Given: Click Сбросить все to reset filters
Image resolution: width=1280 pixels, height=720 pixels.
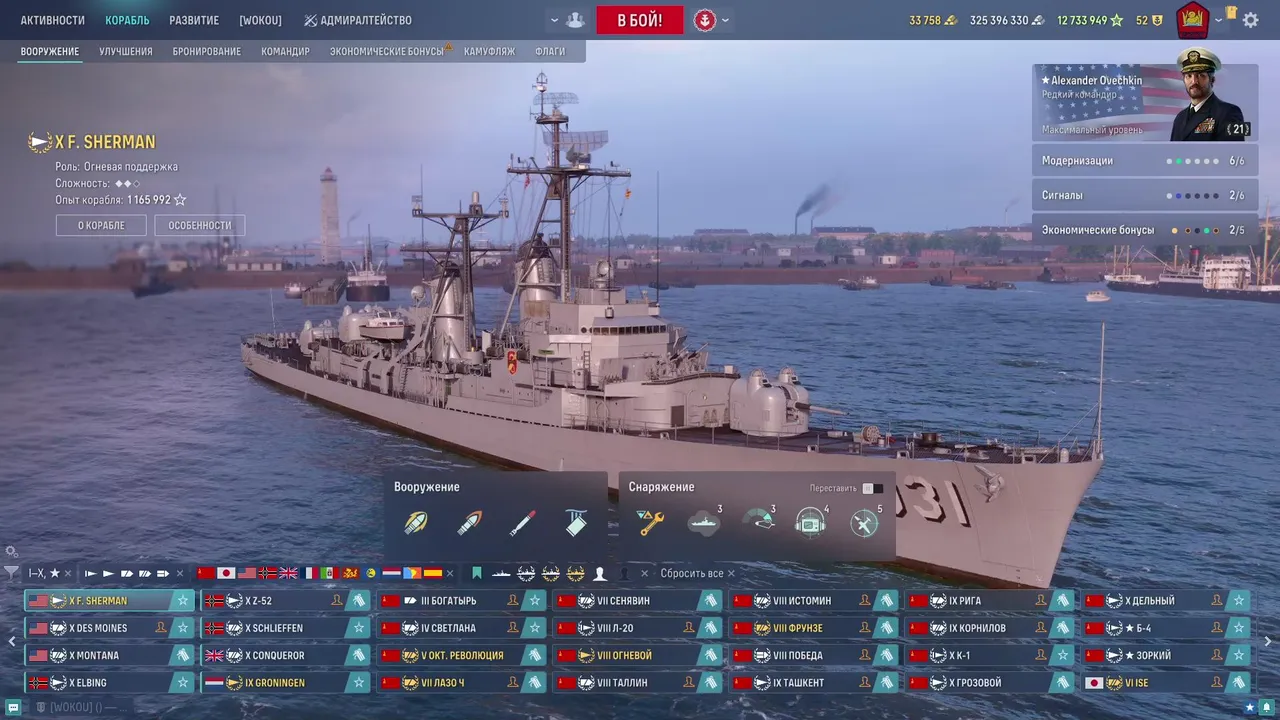Looking at the screenshot, I should click(x=698, y=573).
